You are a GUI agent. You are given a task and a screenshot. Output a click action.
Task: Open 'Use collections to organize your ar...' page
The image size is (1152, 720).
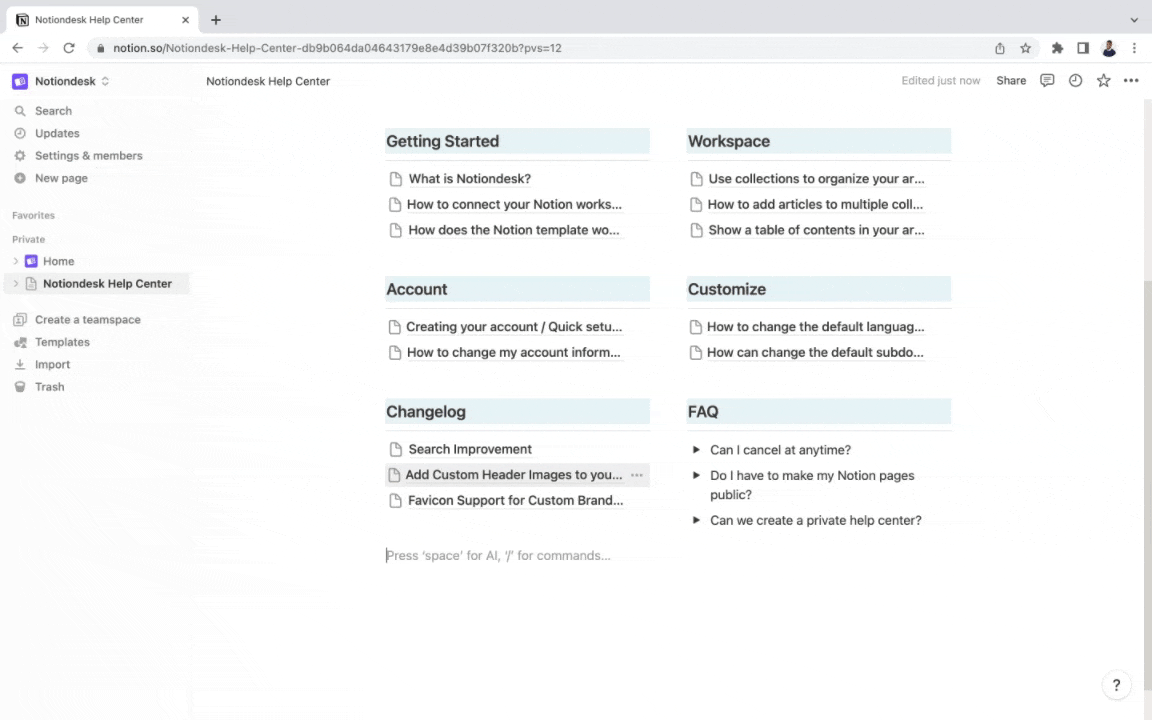tap(816, 179)
